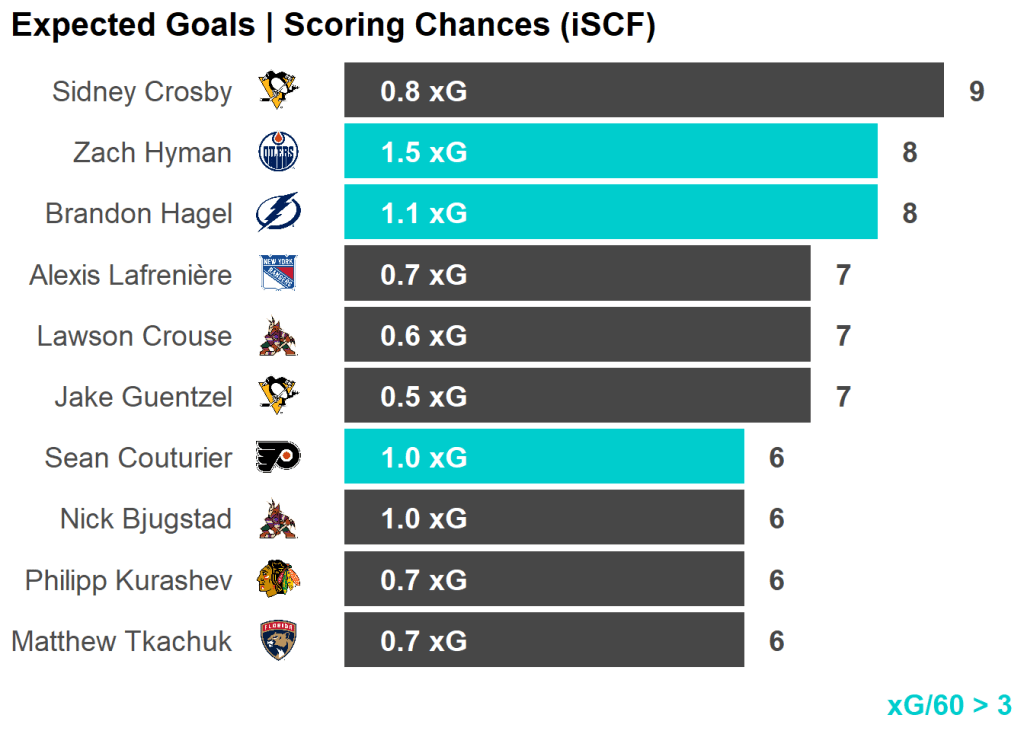Select the Philipp Kurashev player name
Viewport: 1024px width, 731px height.
[128, 580]
